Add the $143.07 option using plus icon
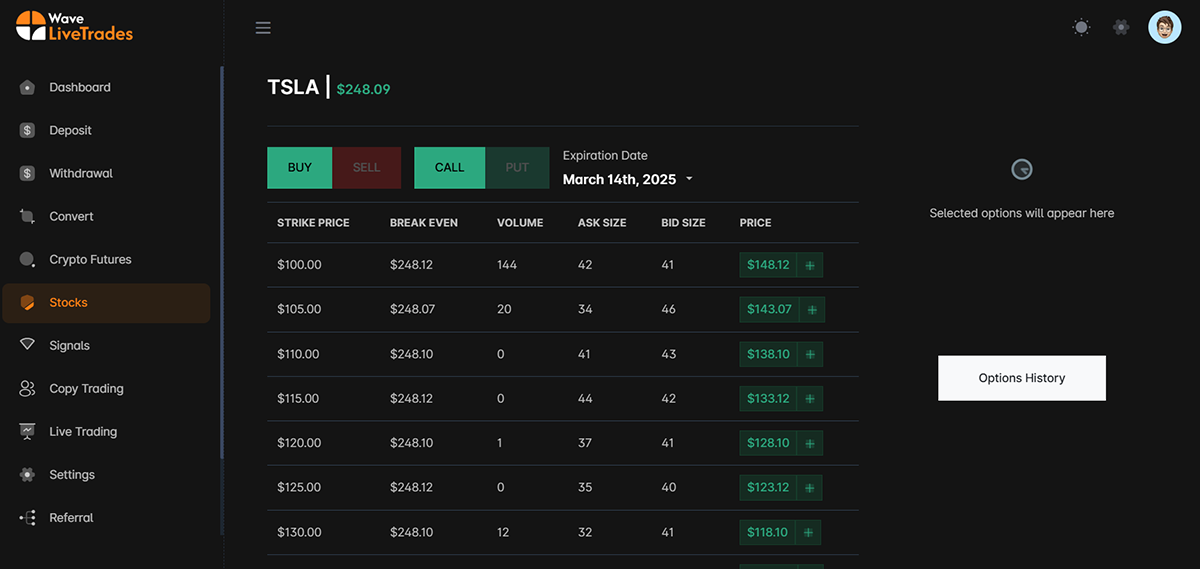 tap(811, 310)
